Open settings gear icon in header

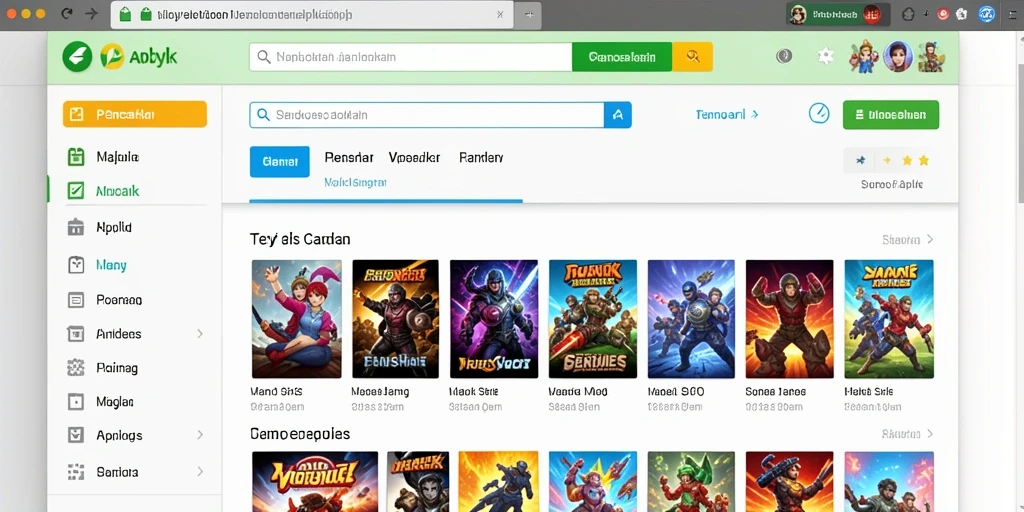(825, 56)
